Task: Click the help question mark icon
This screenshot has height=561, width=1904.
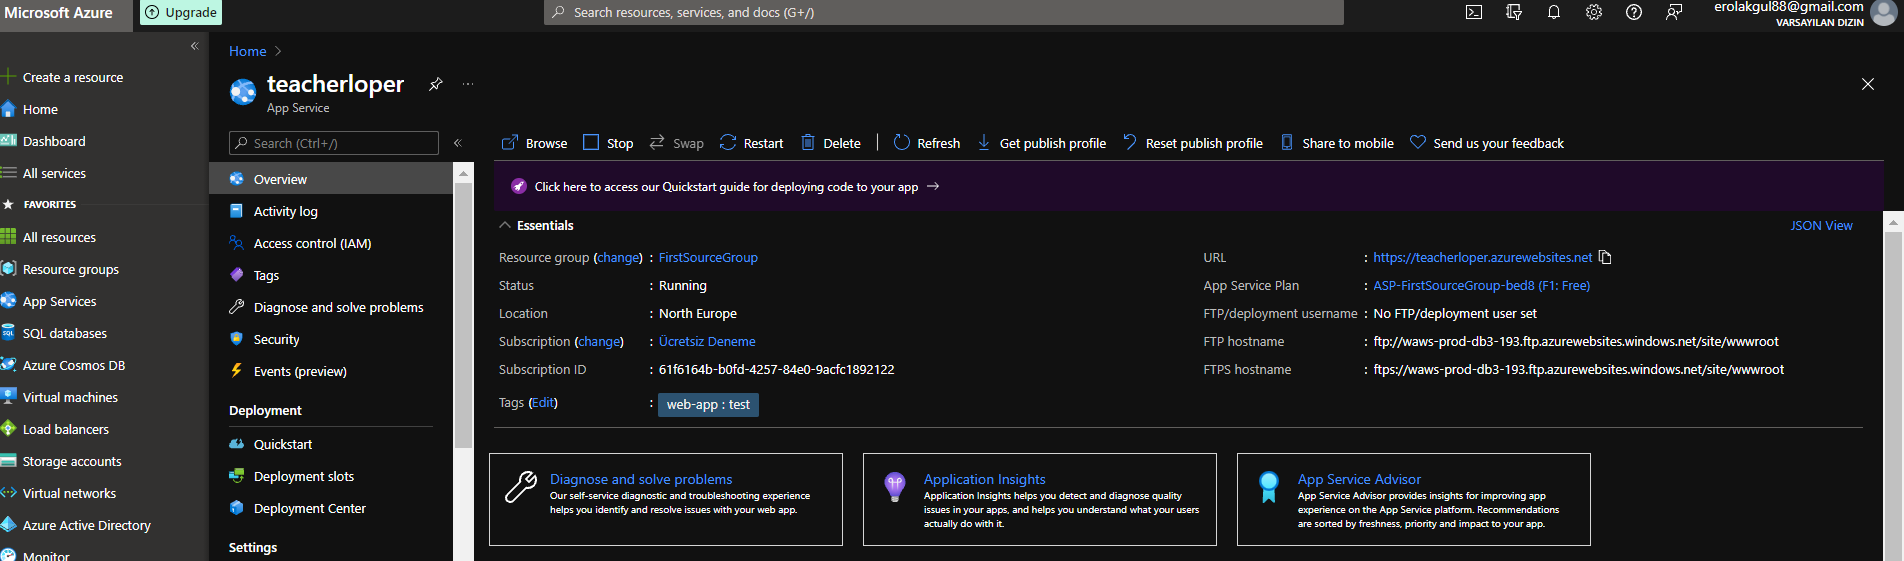Action: (1634, 13)
